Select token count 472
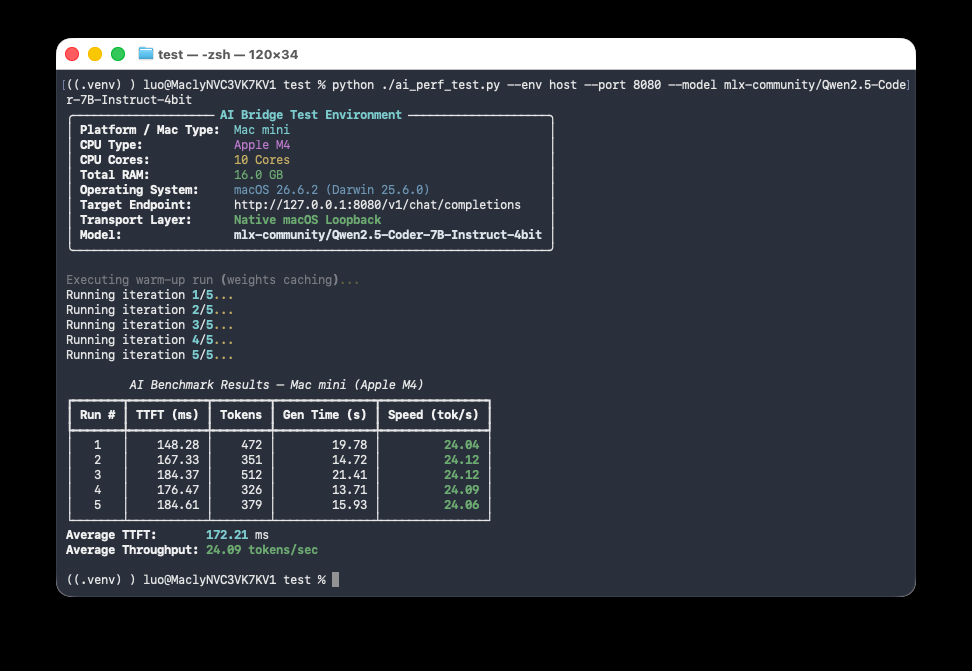972x671 pixels. click(252, 445)
